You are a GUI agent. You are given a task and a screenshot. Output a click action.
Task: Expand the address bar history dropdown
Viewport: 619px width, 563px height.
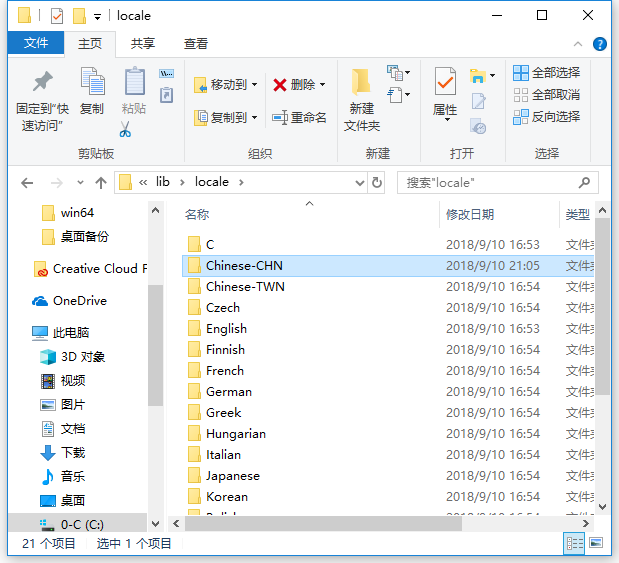pos(359,183)
